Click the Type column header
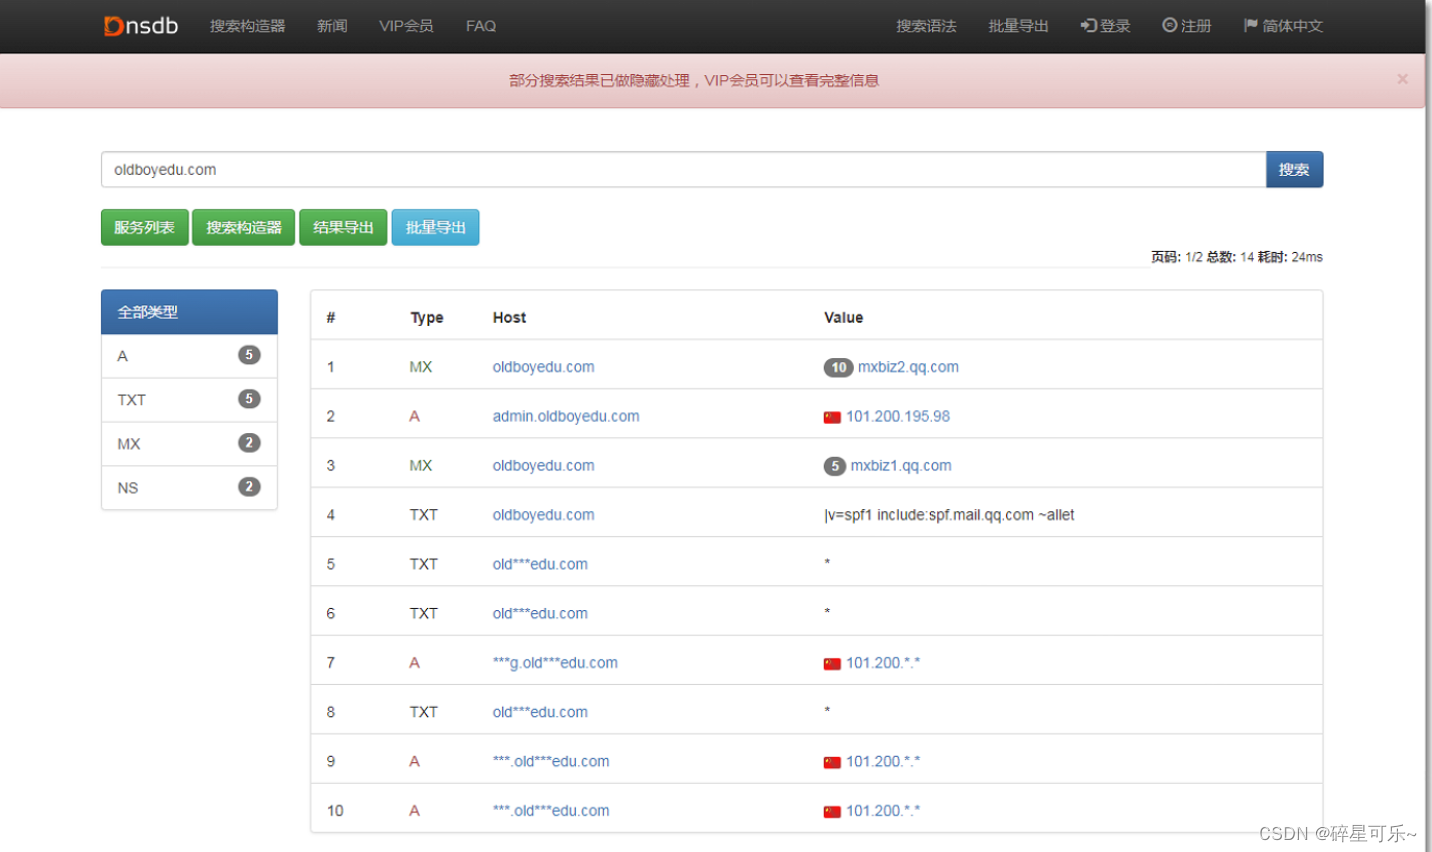 pyautogui.click(x=427, y=318)
